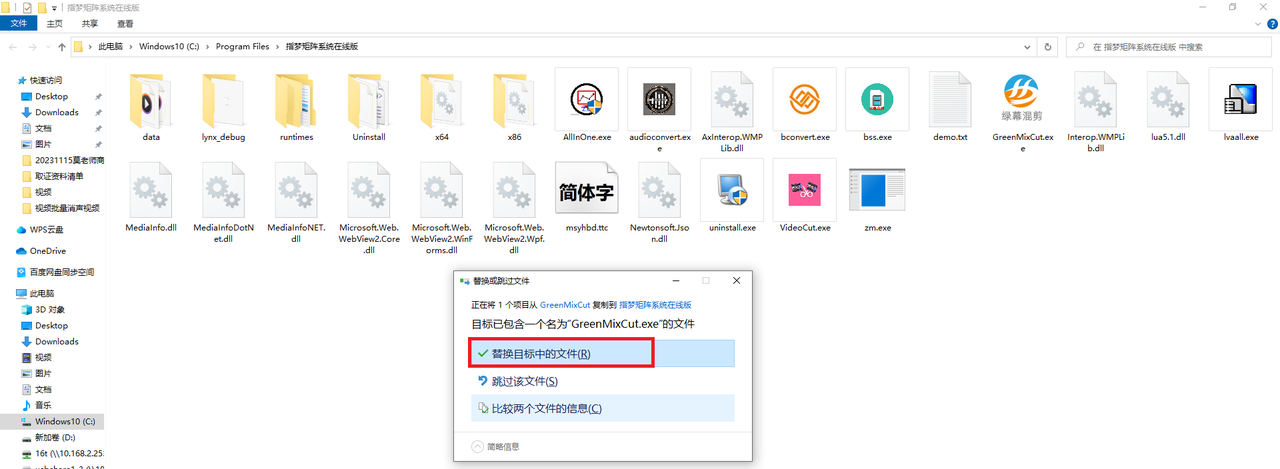1280x469 pixels.
Task: Open the address bar history dropdown
Action: (x=1025, y=46)
